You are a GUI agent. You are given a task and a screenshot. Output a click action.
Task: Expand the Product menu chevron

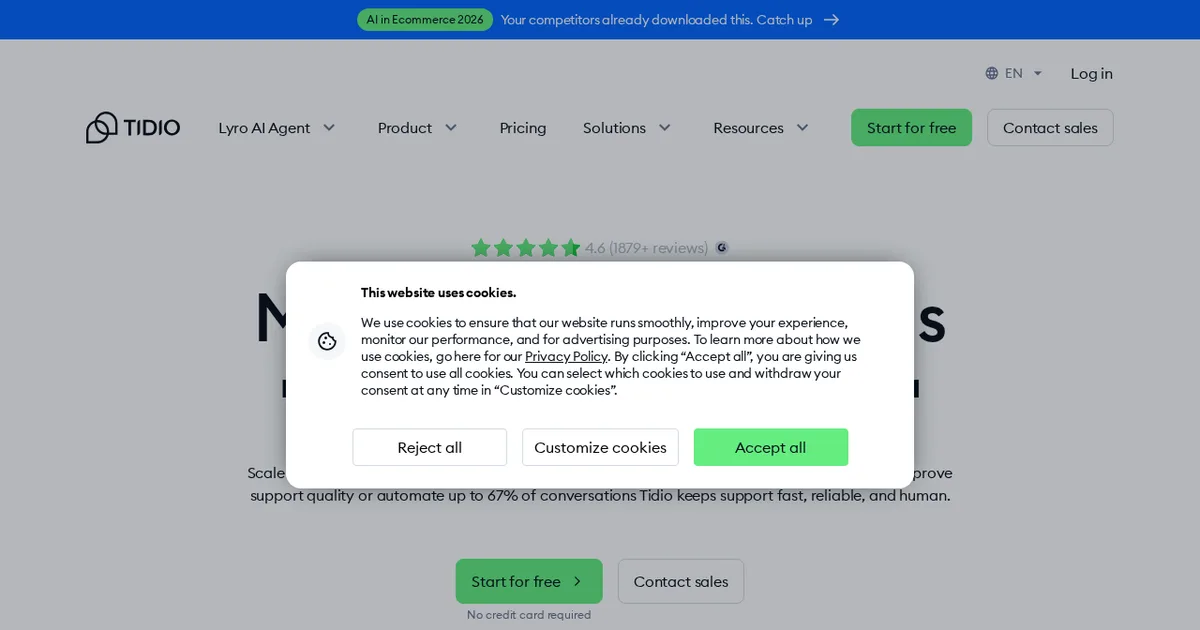(451, 128)
